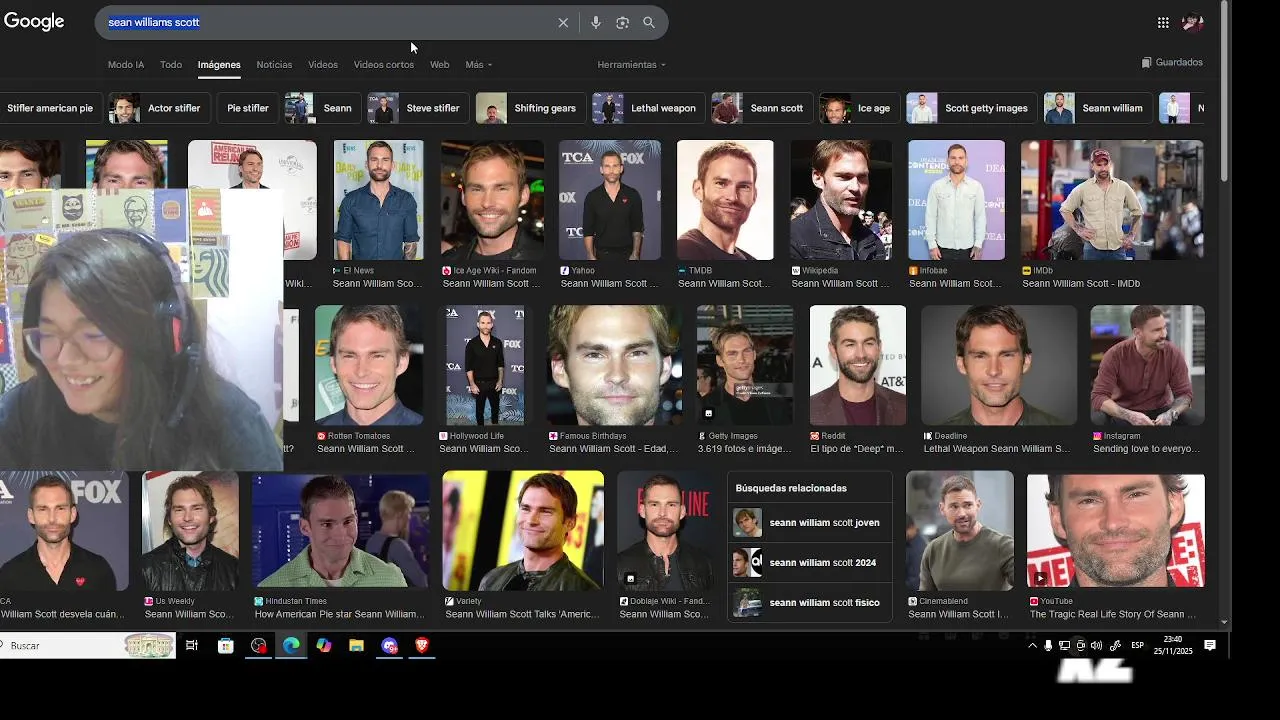Open the Famous Birthdays image result
This screenshot has height=720, width=1280.
tap(613, 365)
